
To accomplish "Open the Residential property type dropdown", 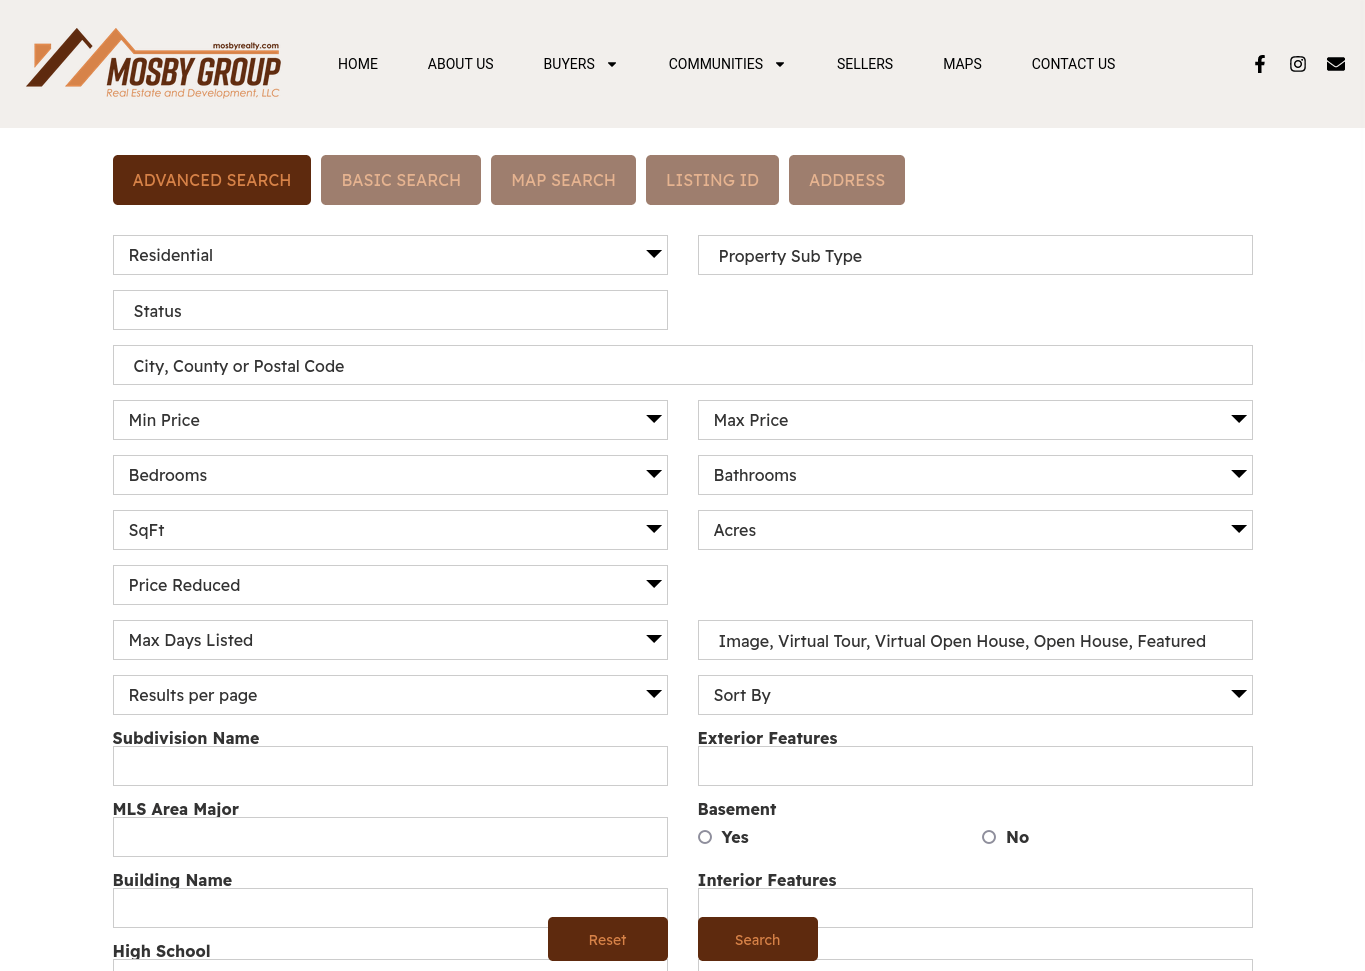I will (x=390, y=255).
